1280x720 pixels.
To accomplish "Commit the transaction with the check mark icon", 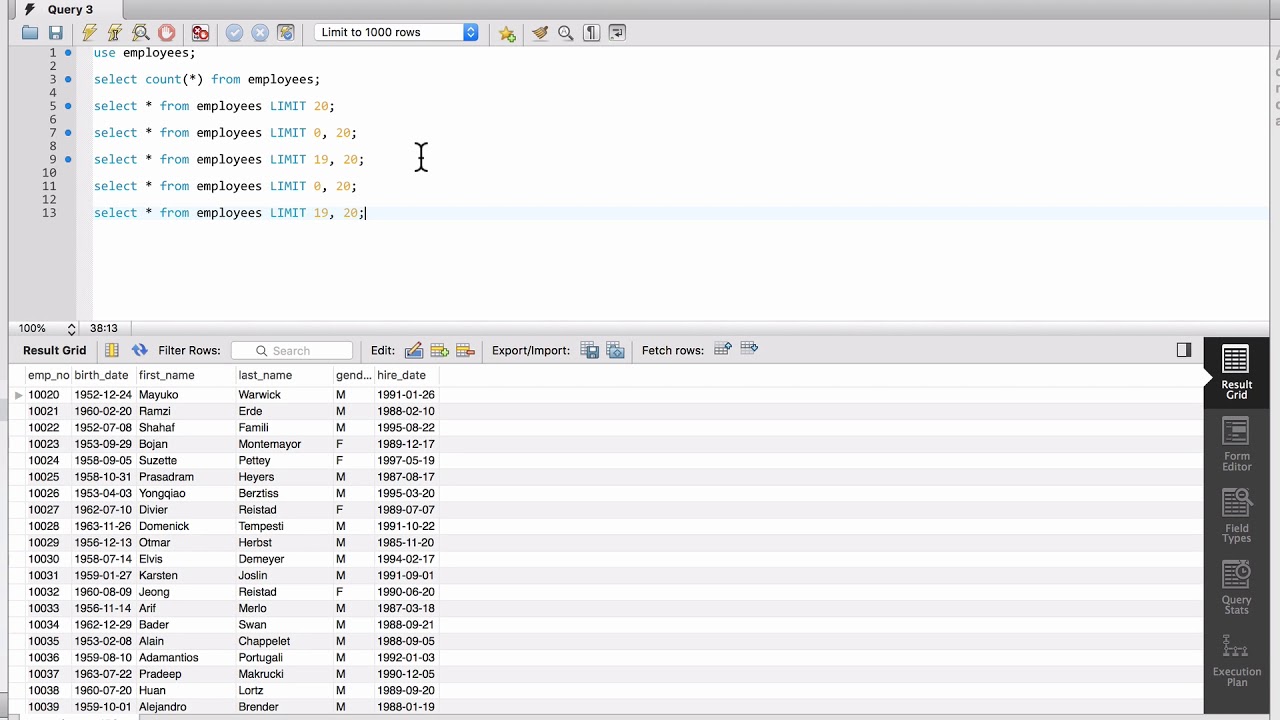I will point(234,33).
